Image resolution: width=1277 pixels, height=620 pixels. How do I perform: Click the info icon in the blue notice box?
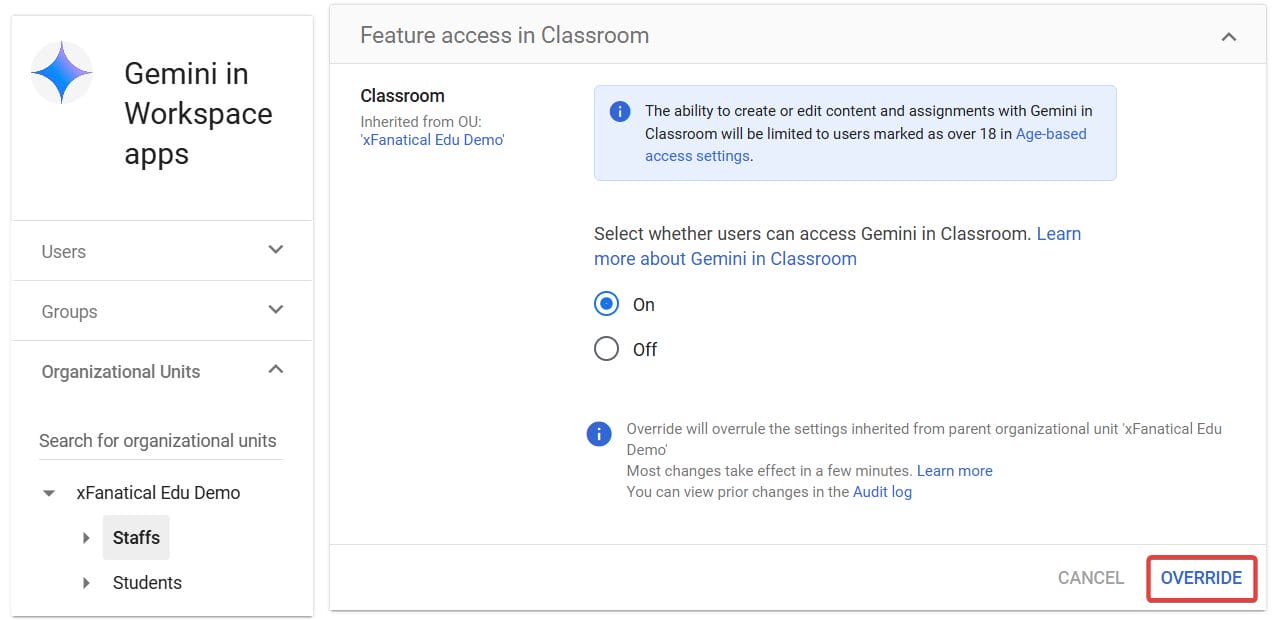(x=620, y=111)
